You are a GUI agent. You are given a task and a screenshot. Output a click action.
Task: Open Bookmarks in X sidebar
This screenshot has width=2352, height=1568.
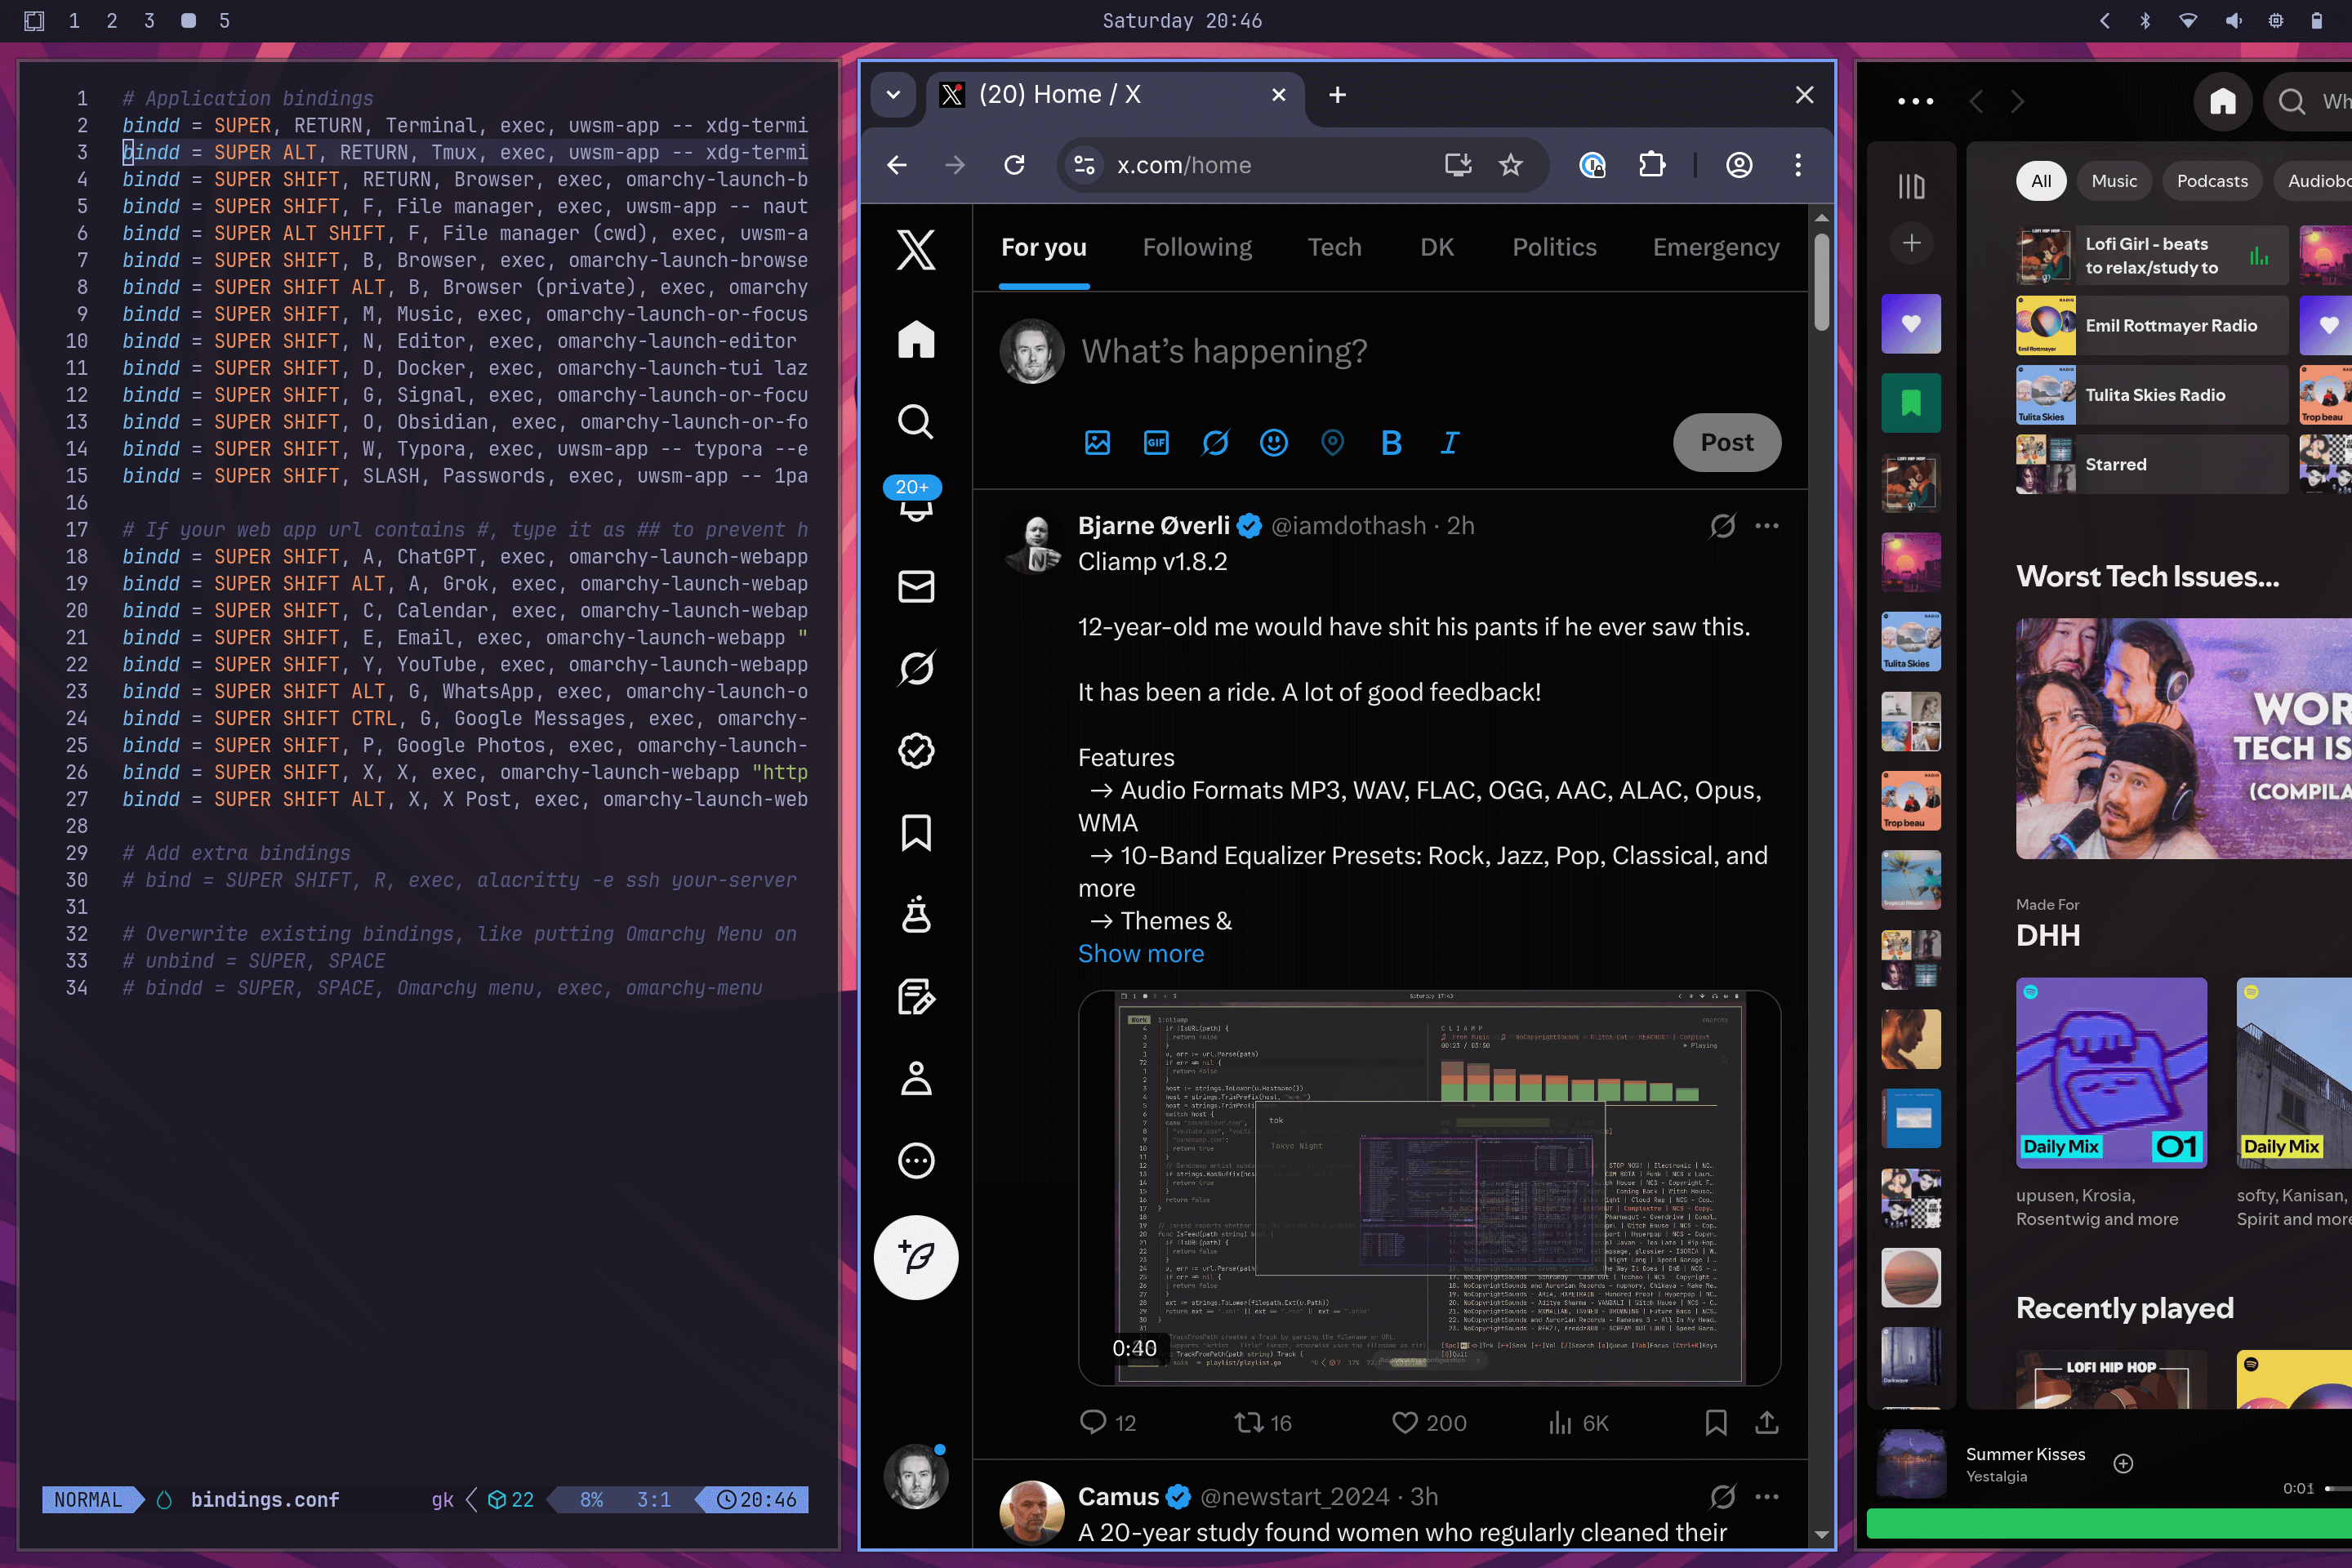coord(915,832)
